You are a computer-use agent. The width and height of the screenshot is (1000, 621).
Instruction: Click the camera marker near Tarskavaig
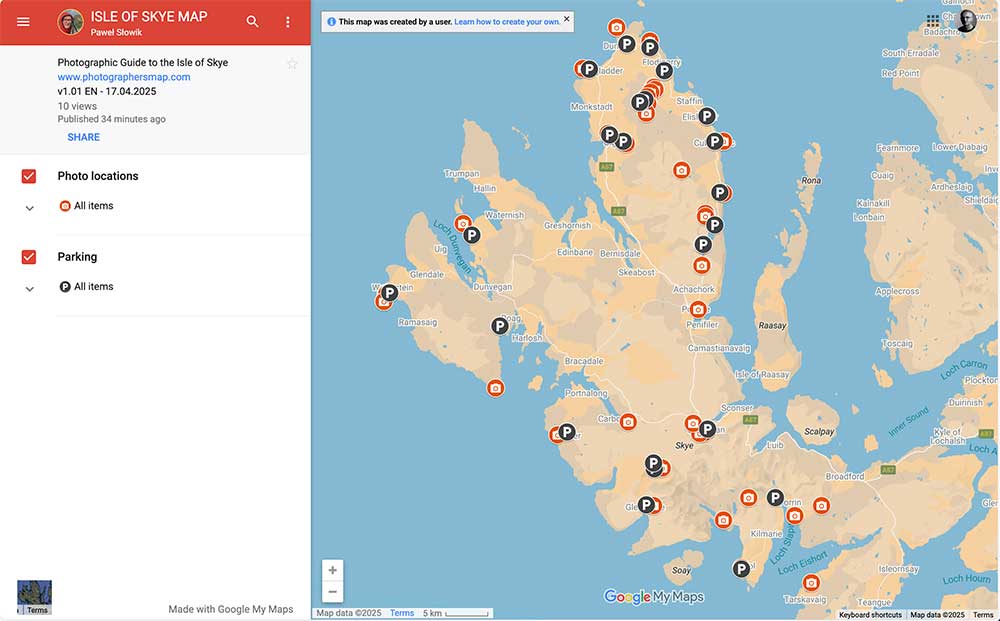click(x=811, y=583)
